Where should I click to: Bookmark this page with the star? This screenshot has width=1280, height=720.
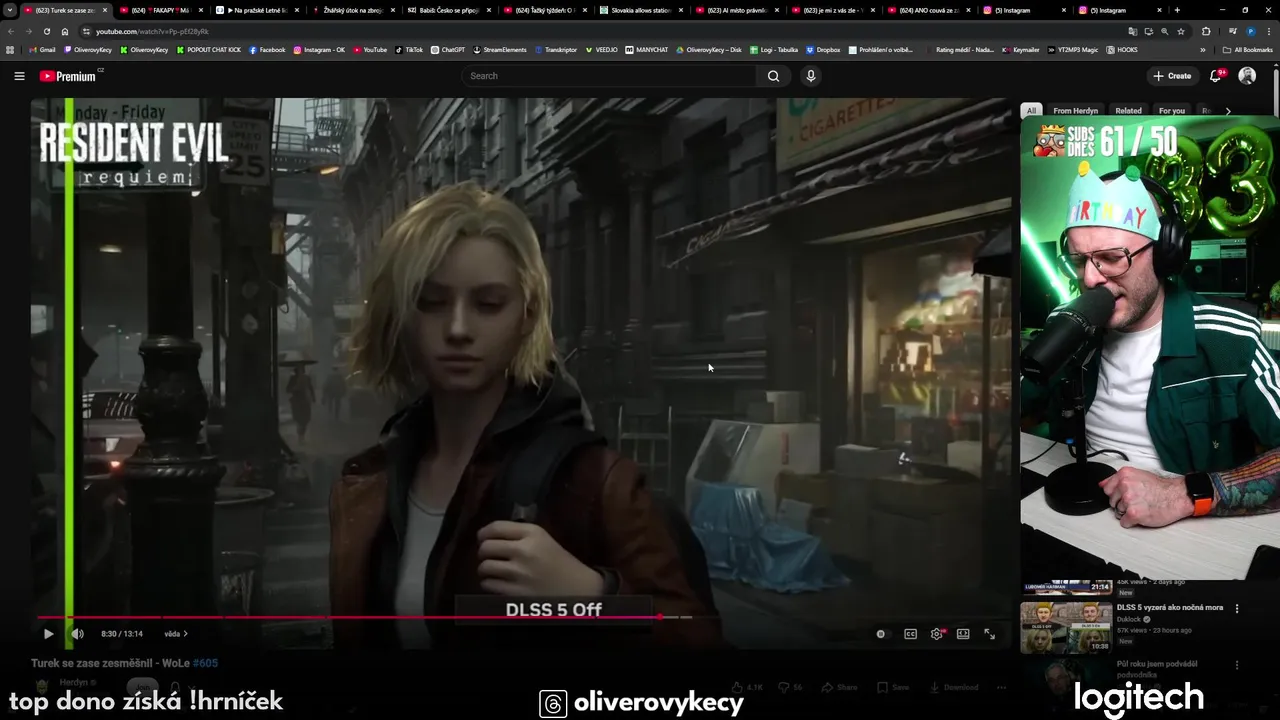1181,31
